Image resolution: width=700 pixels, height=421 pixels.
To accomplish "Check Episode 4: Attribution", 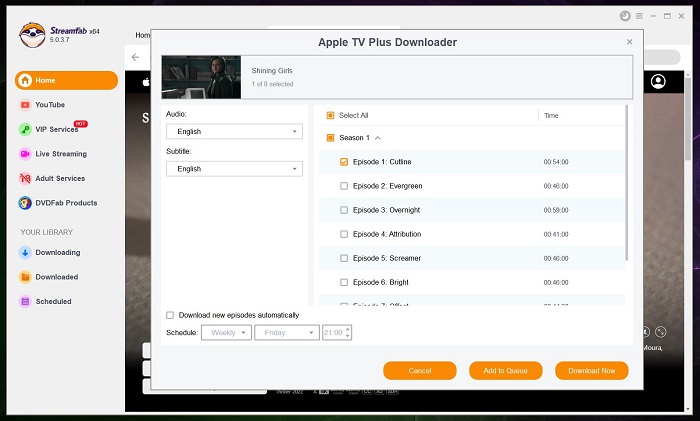I will coord(344,234).
